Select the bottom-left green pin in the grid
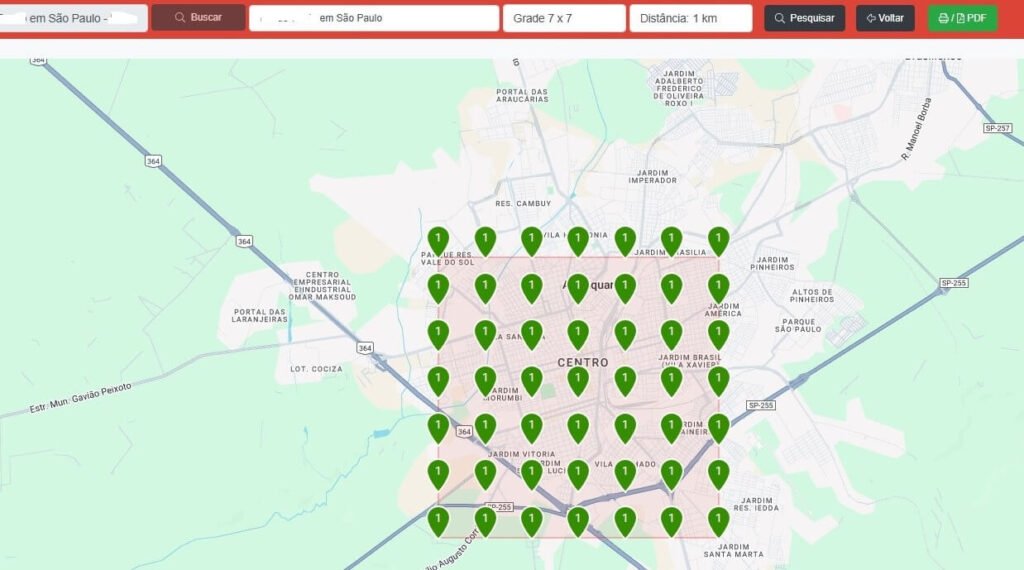 438,521
